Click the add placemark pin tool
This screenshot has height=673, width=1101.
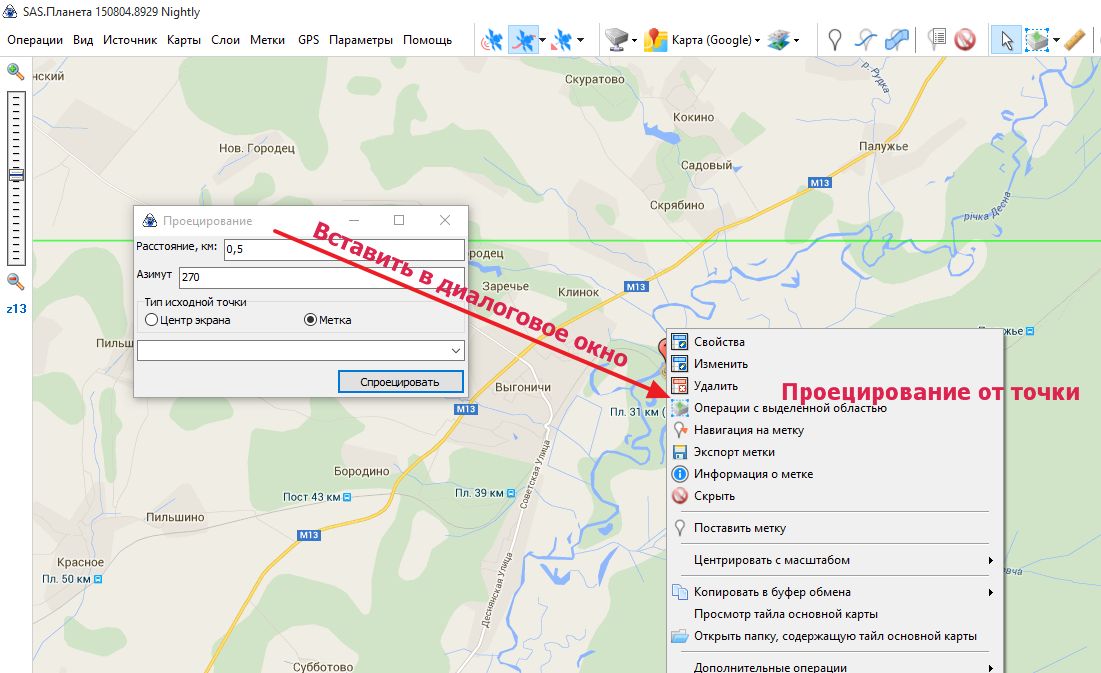pyautogui.click(x=835, y=40)
